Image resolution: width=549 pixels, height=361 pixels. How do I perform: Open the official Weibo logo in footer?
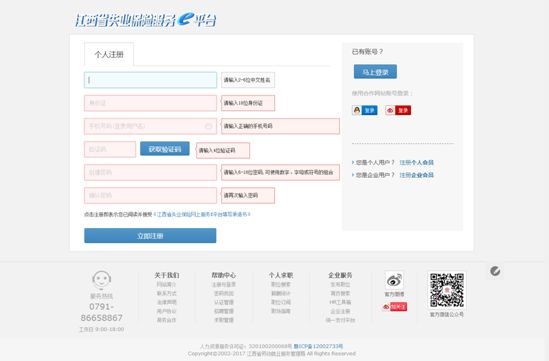[394, 280]
